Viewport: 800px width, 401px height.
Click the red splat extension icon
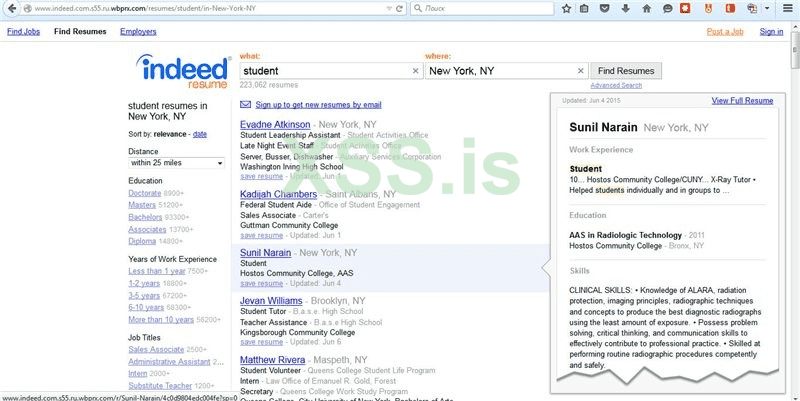click(x=685, y=8)
